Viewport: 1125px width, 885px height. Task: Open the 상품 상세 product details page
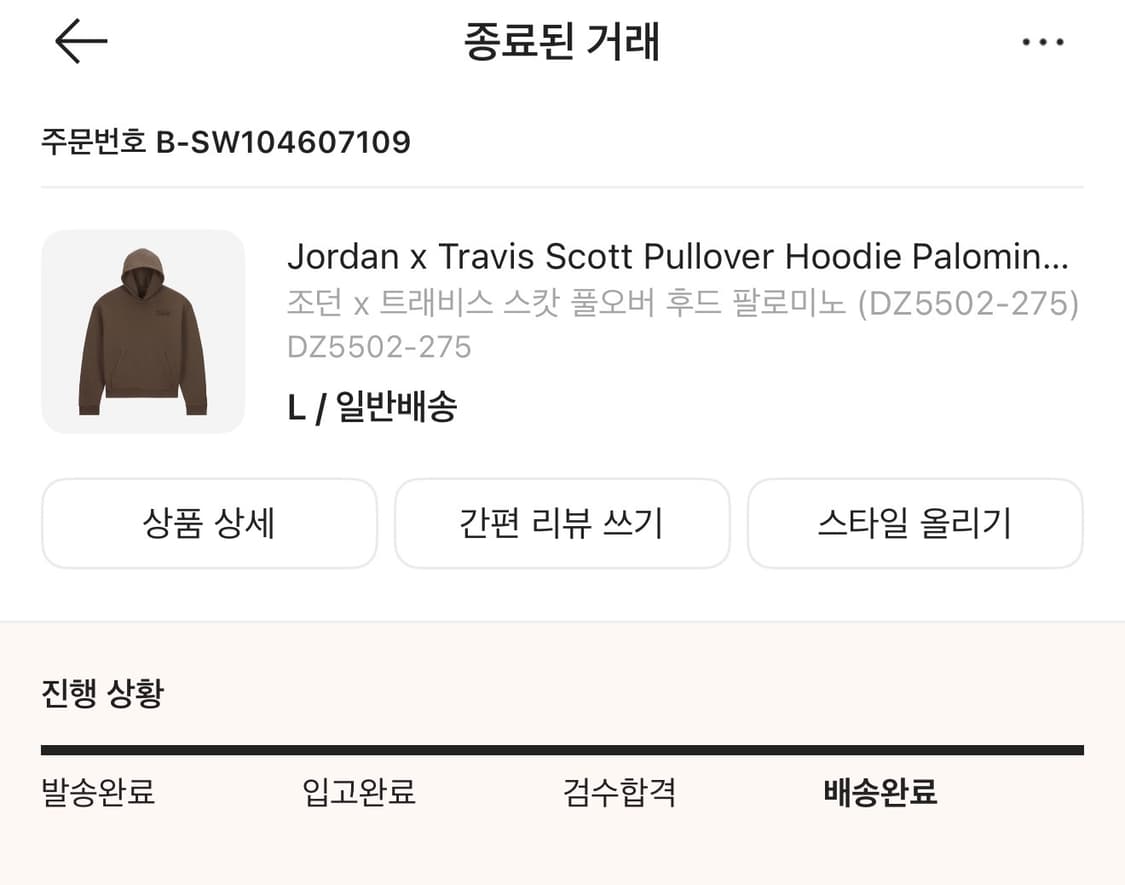pyautogui.click(x=208, y=523)
